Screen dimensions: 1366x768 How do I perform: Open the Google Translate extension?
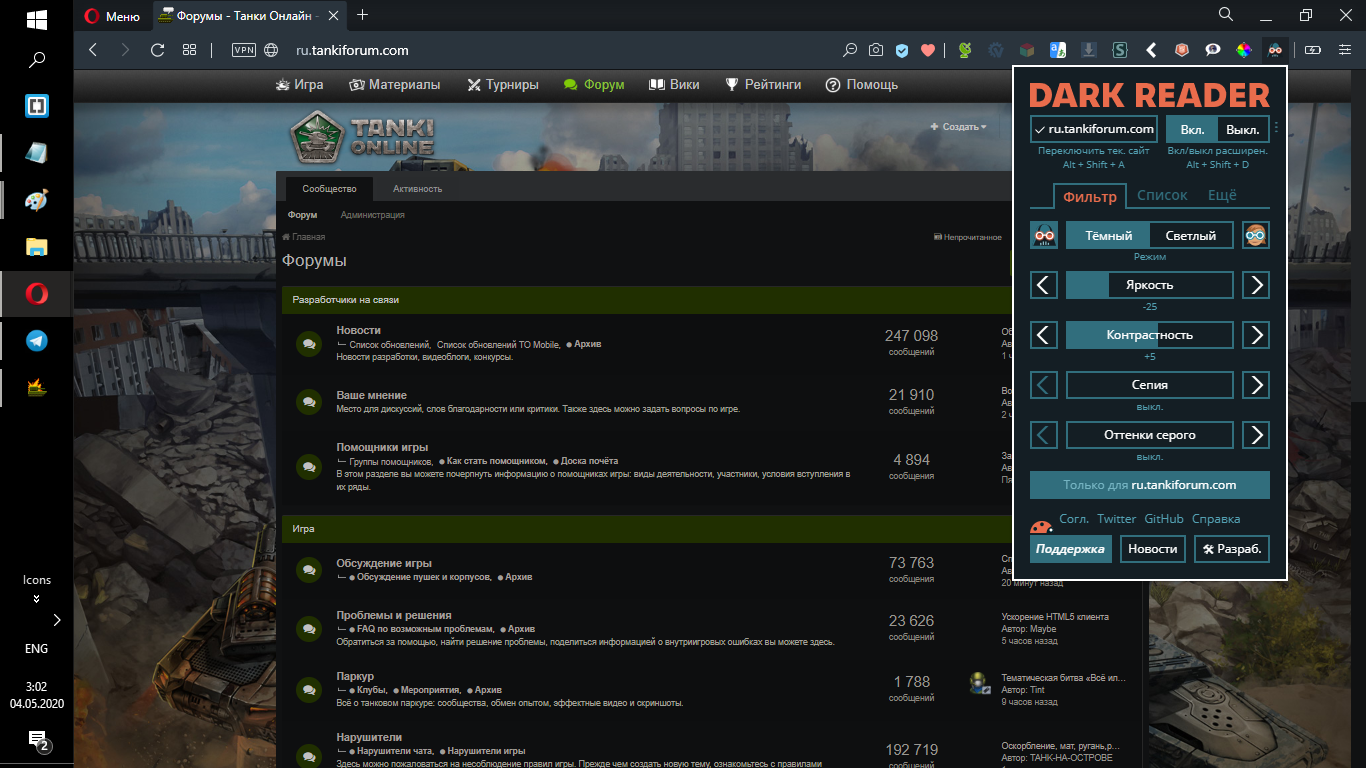point(1058,50)
